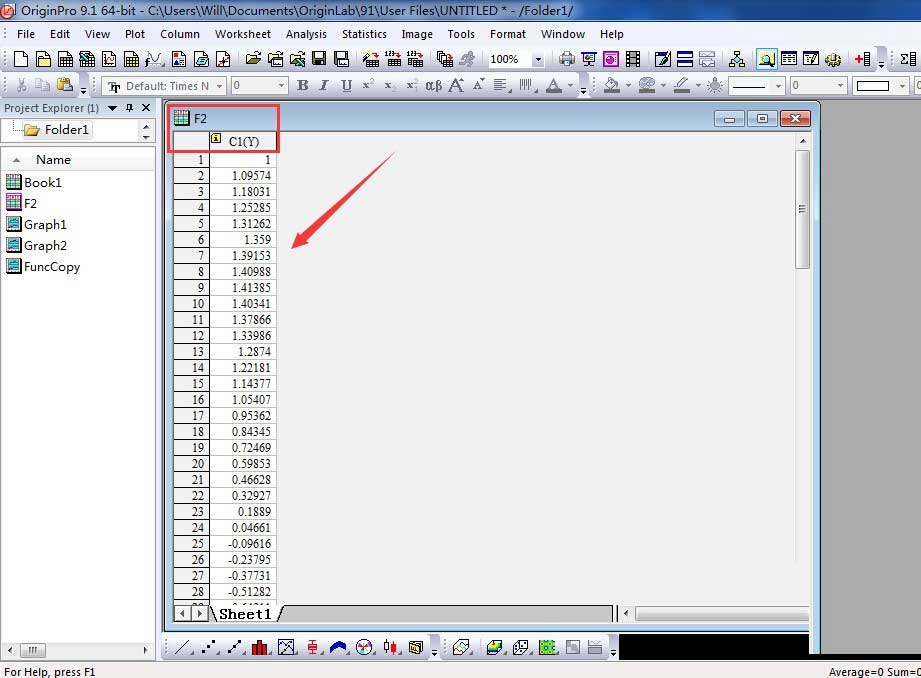Open the Default: Times N font dropdown
921x678 pixels.
(219, 86)
